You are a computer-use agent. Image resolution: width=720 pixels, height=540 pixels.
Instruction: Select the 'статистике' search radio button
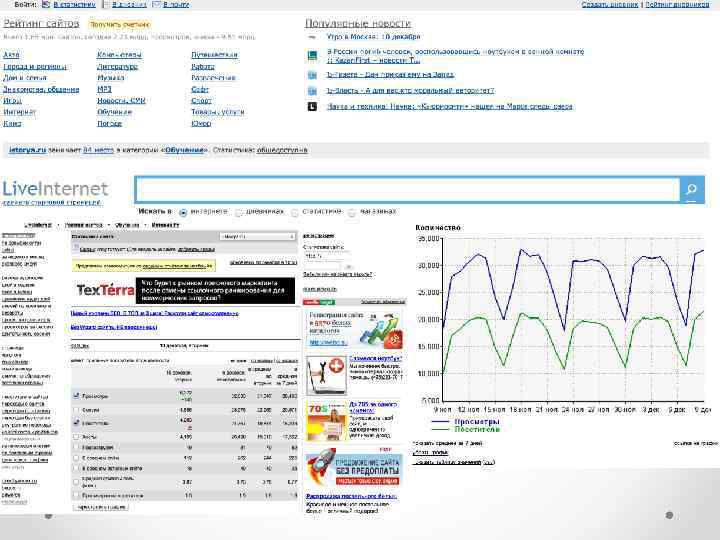295,213
